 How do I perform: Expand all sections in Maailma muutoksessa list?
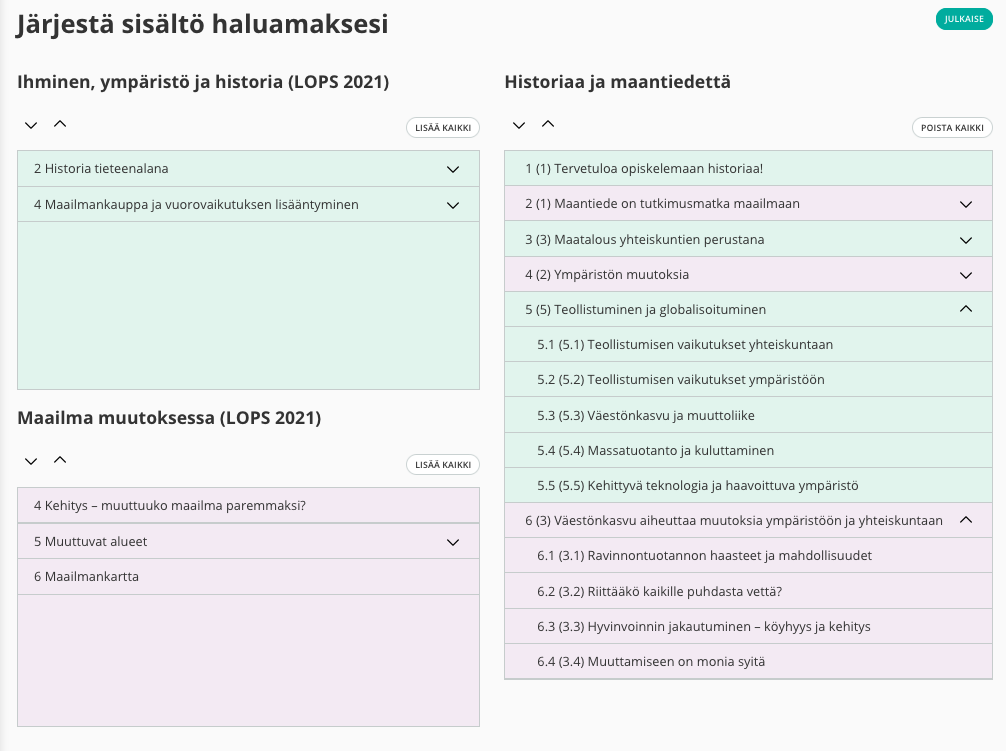pyautogui.click(x=31, y=461)
